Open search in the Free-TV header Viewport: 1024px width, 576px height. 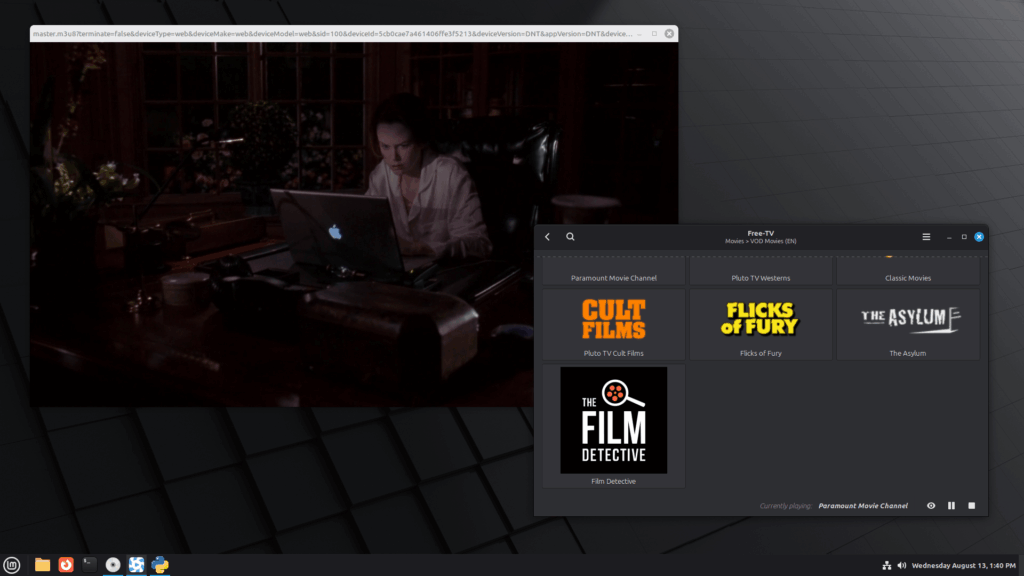(x=570, y=237)
